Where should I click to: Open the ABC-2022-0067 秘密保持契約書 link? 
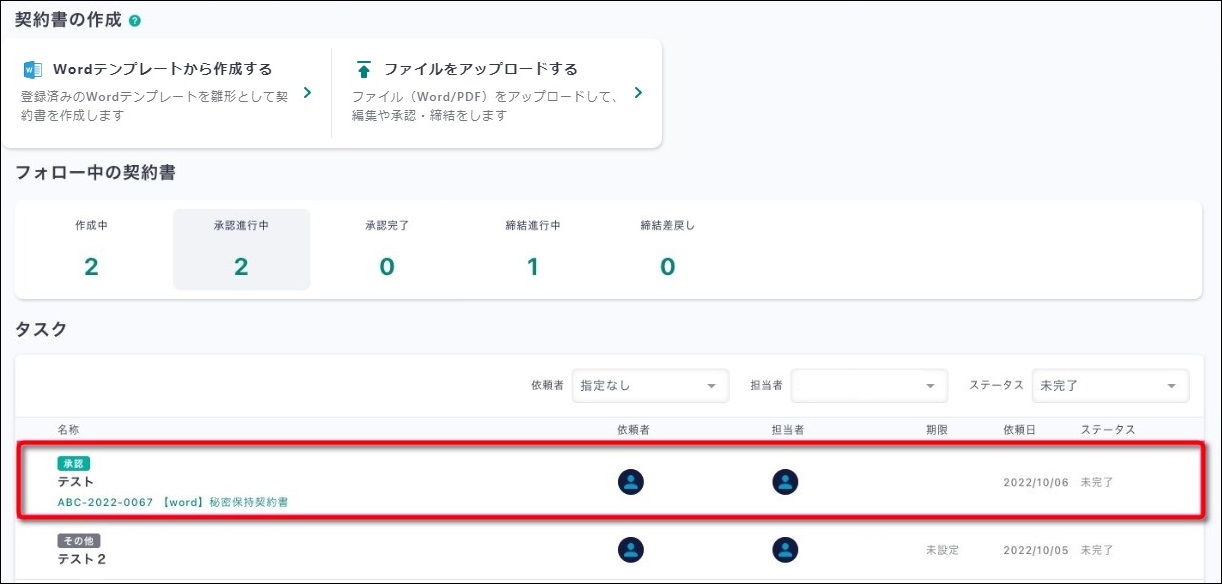click(173, 502)
